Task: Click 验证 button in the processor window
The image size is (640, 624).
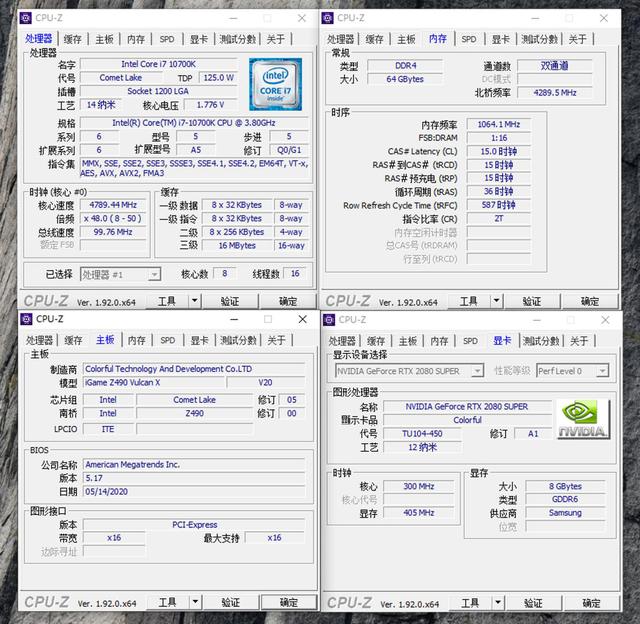Action: pos(230,301)
